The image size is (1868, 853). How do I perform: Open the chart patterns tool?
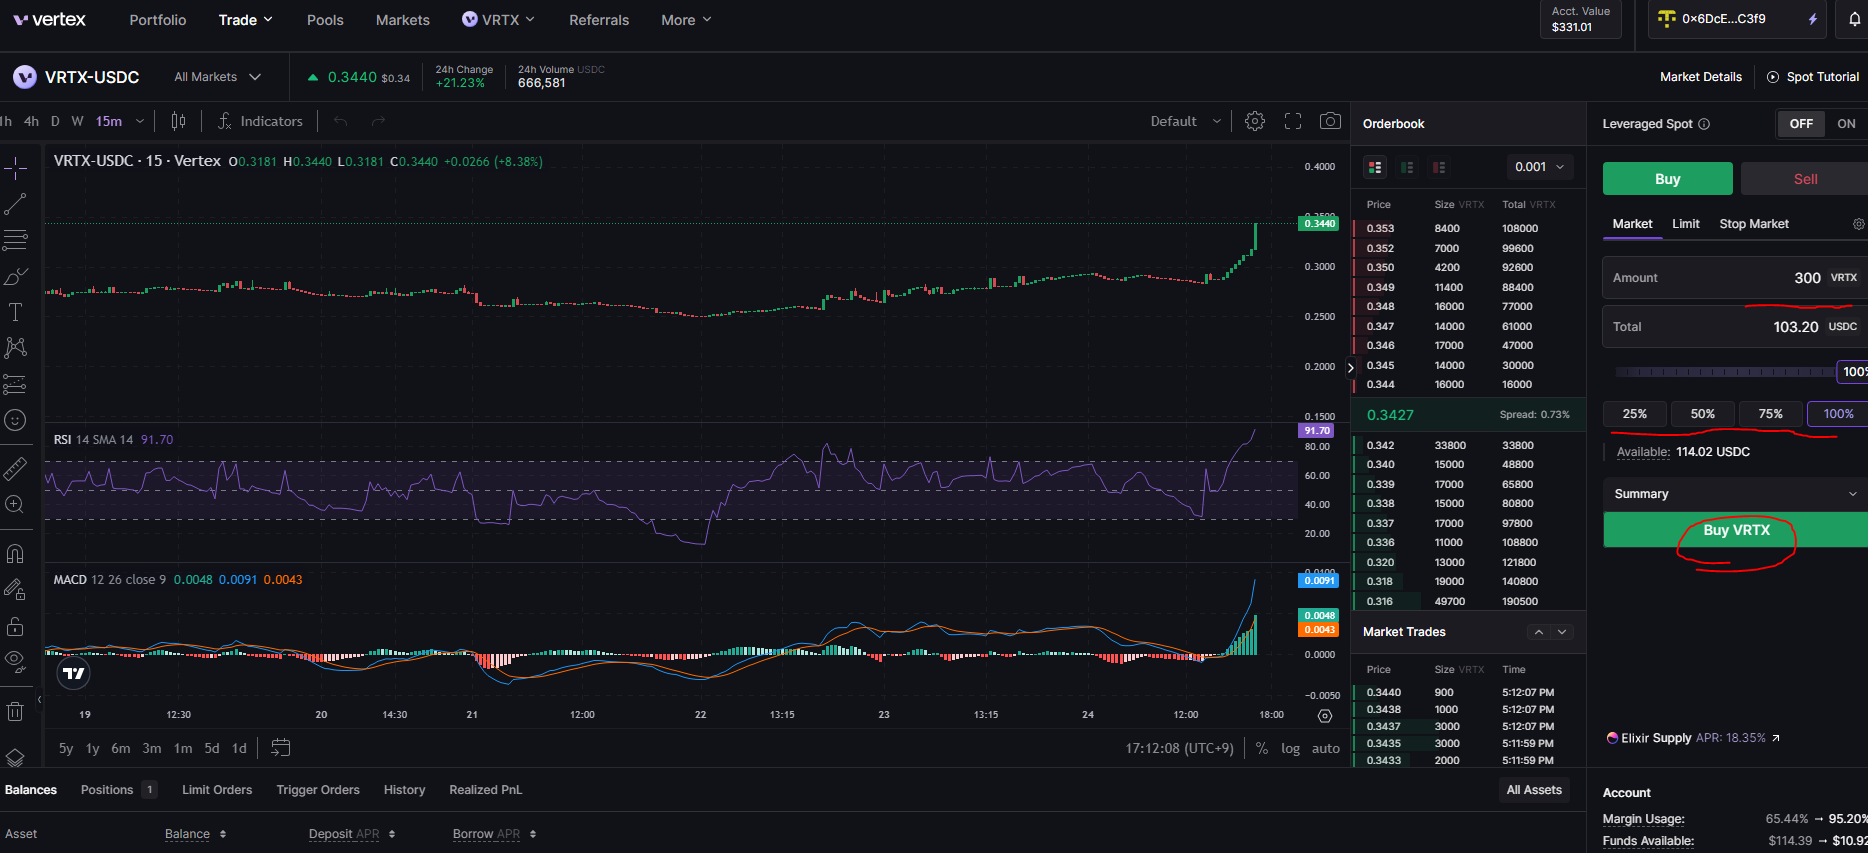(x=15, y=348)
